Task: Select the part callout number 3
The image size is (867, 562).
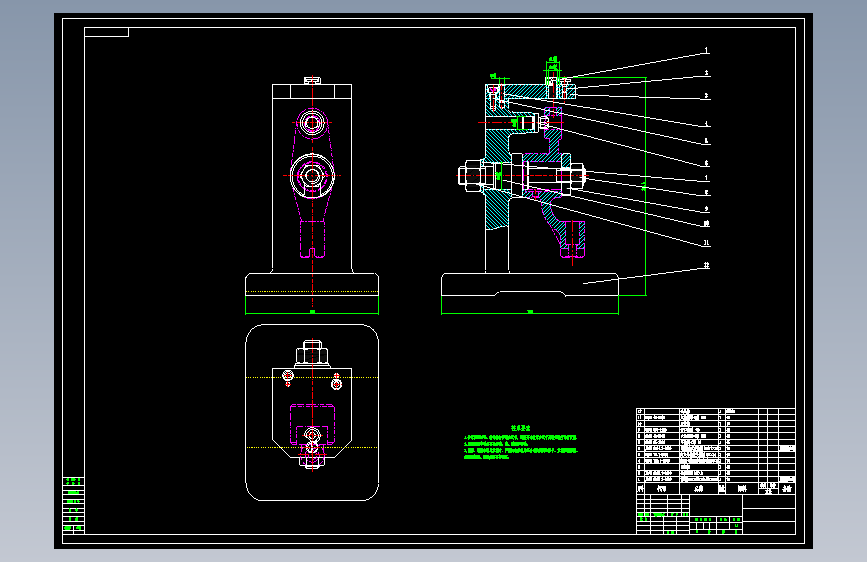Action: pos(706,96)
